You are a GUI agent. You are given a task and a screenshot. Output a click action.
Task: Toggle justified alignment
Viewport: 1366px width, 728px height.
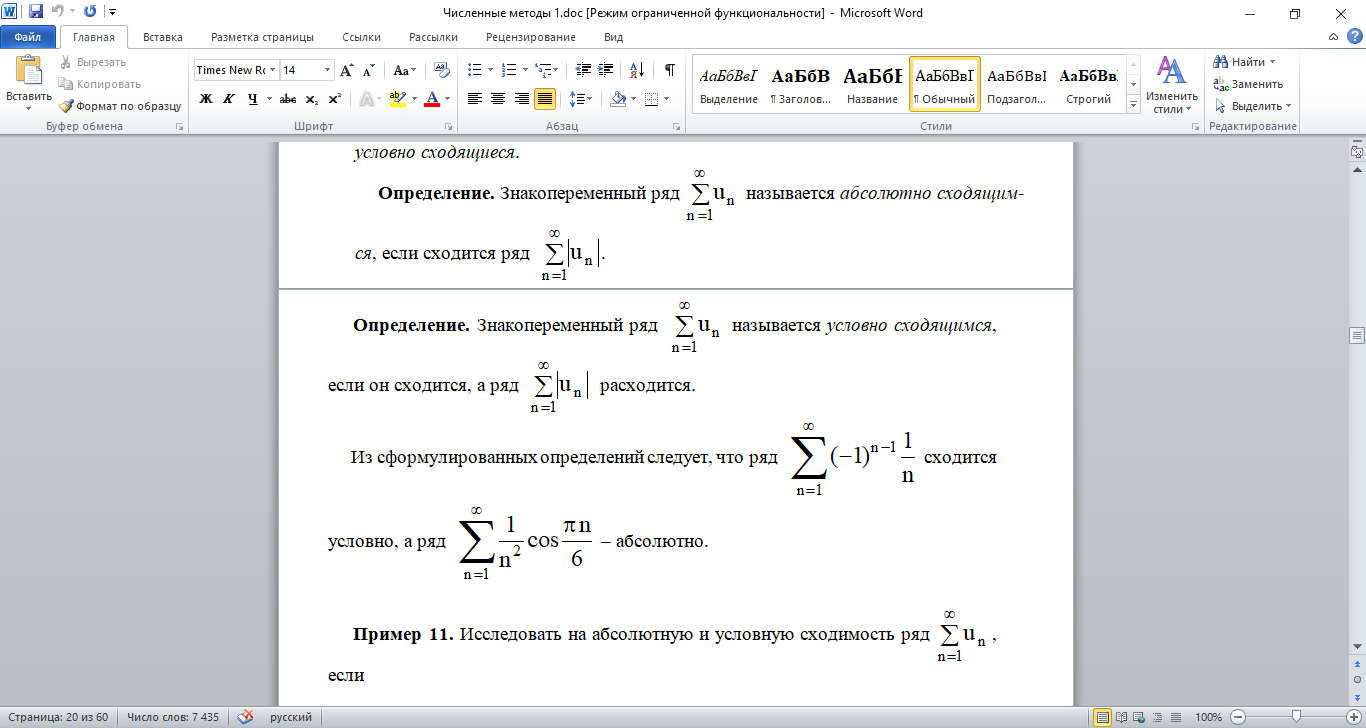point(546,99)
